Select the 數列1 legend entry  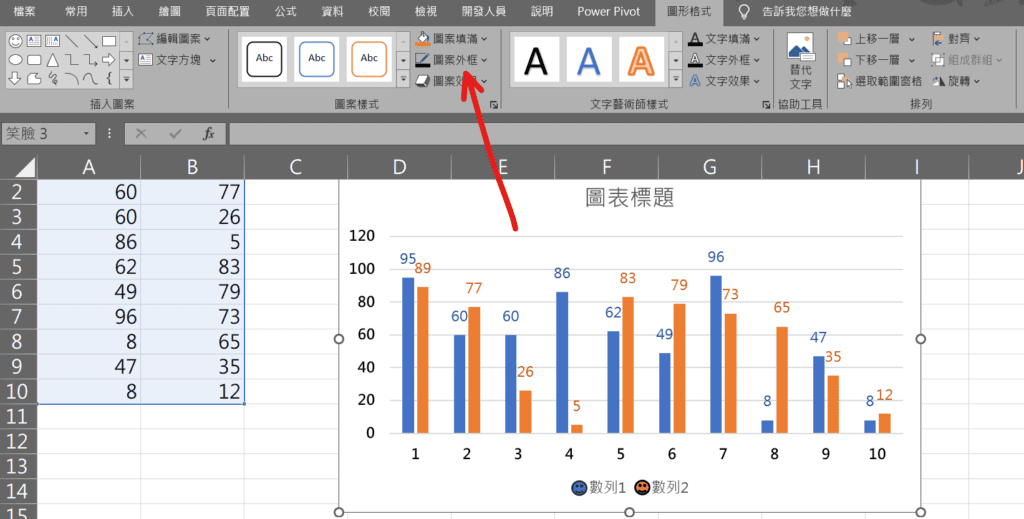click(x=598, y=488)
